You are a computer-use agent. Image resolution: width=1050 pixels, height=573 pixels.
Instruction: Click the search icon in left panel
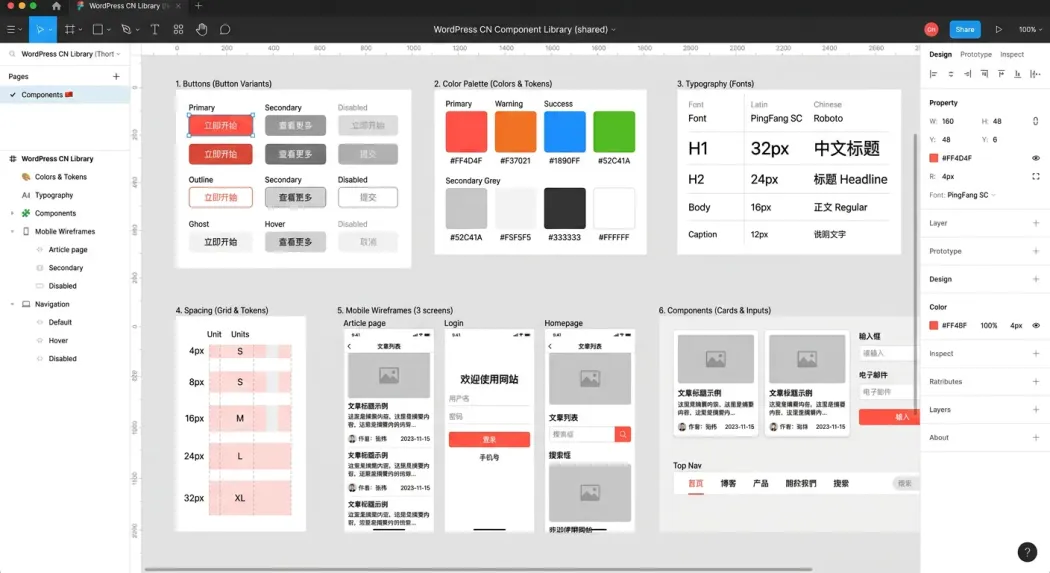[12, 54]
